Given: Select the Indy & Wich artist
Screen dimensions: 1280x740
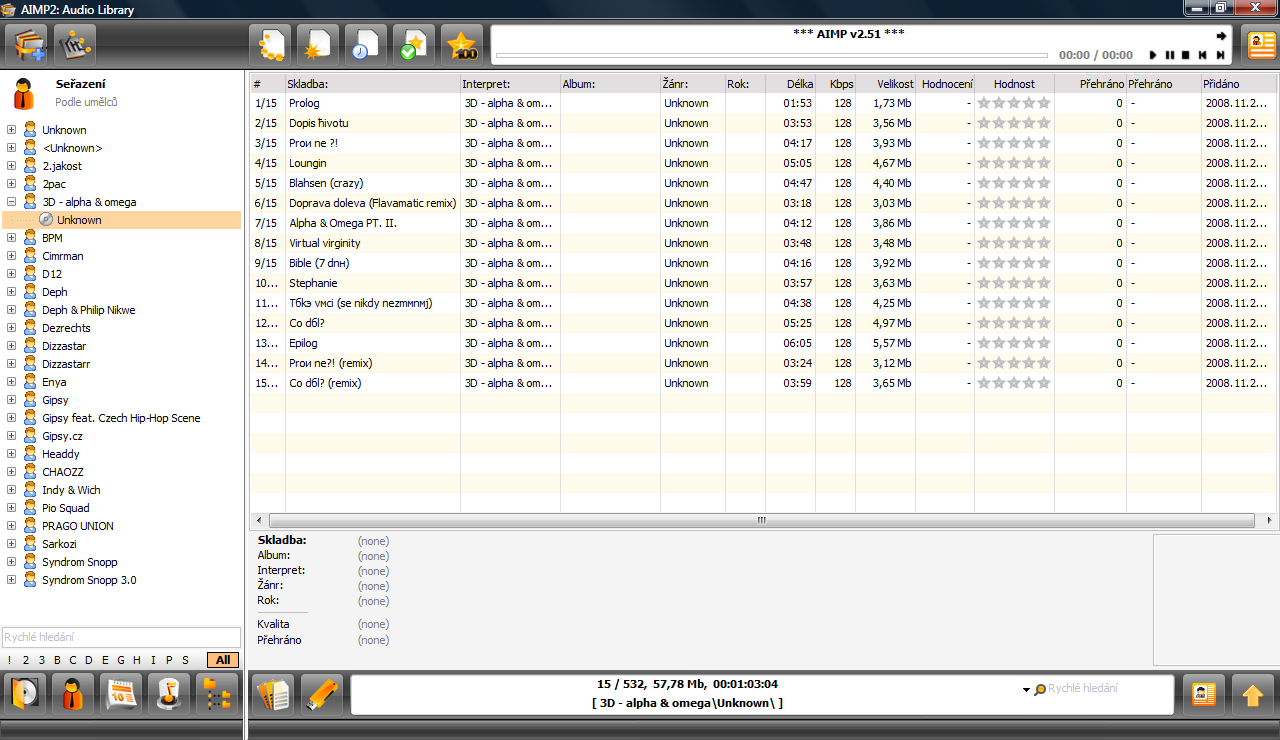Looking at the screenshot, I should [71, 490].
